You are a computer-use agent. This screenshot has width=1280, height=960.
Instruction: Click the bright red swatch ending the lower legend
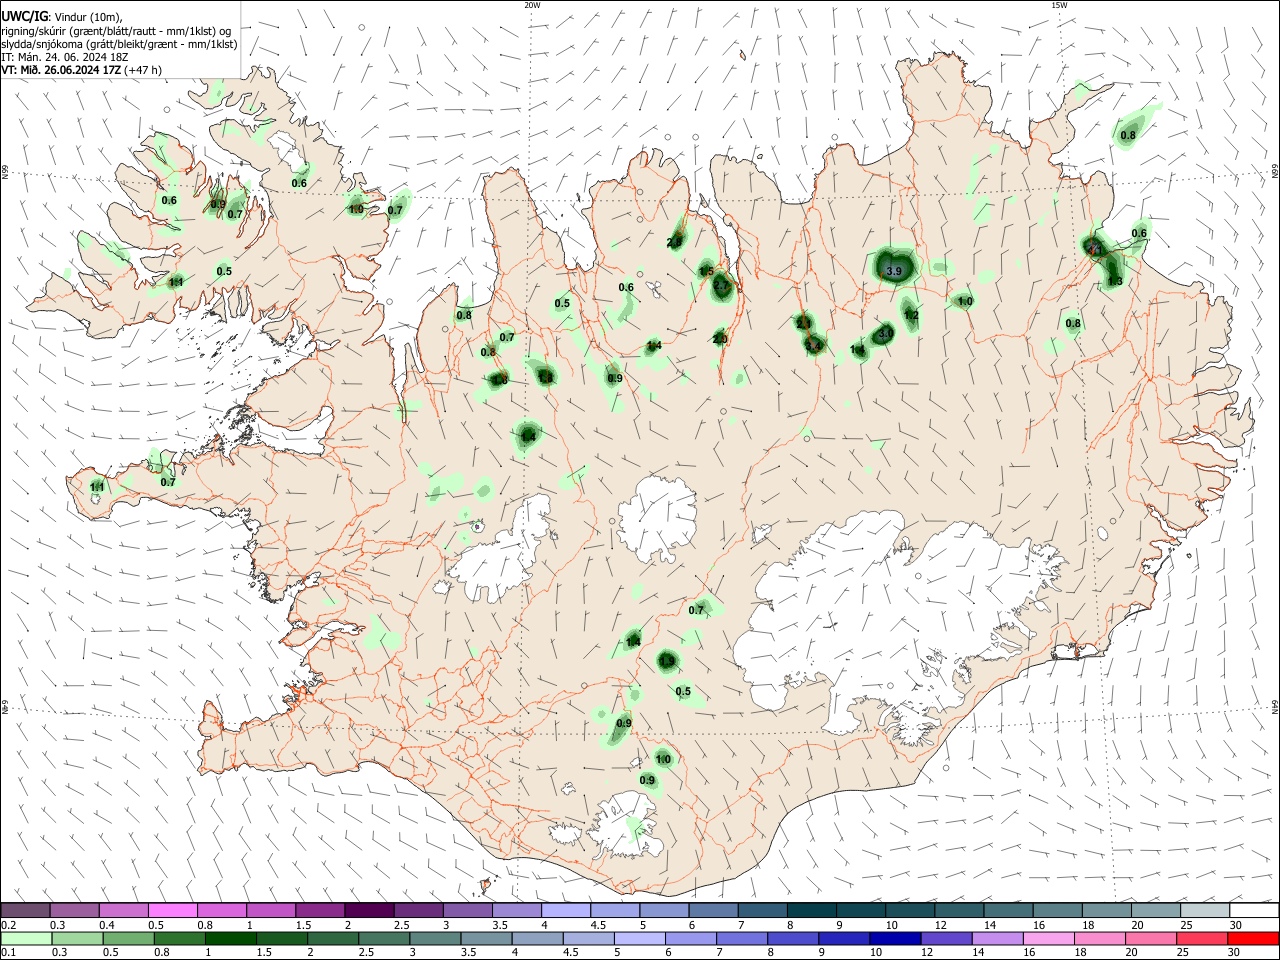[x=1254, y=940]
